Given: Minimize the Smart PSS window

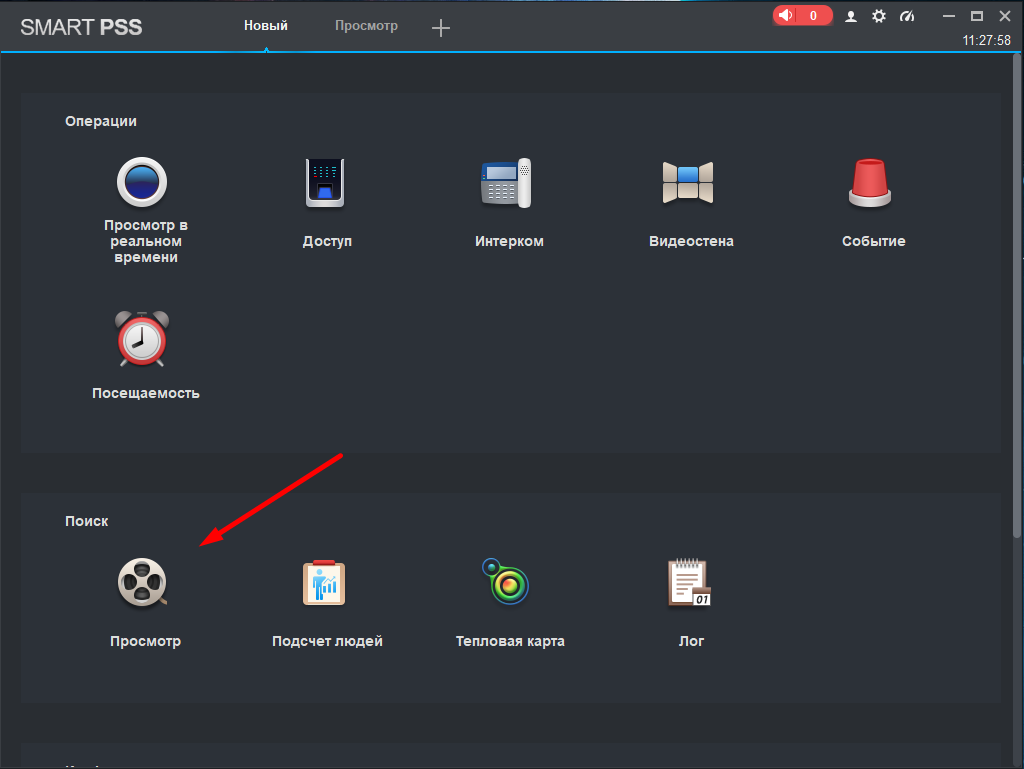Looking at the screenshot, I should (949, 16).
